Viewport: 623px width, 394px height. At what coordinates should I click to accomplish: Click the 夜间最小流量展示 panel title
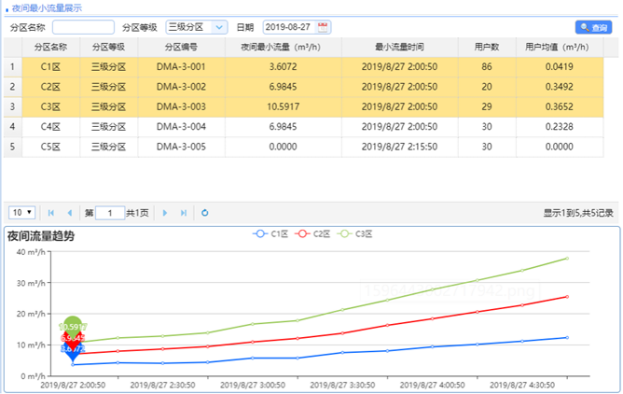point(47,8)
